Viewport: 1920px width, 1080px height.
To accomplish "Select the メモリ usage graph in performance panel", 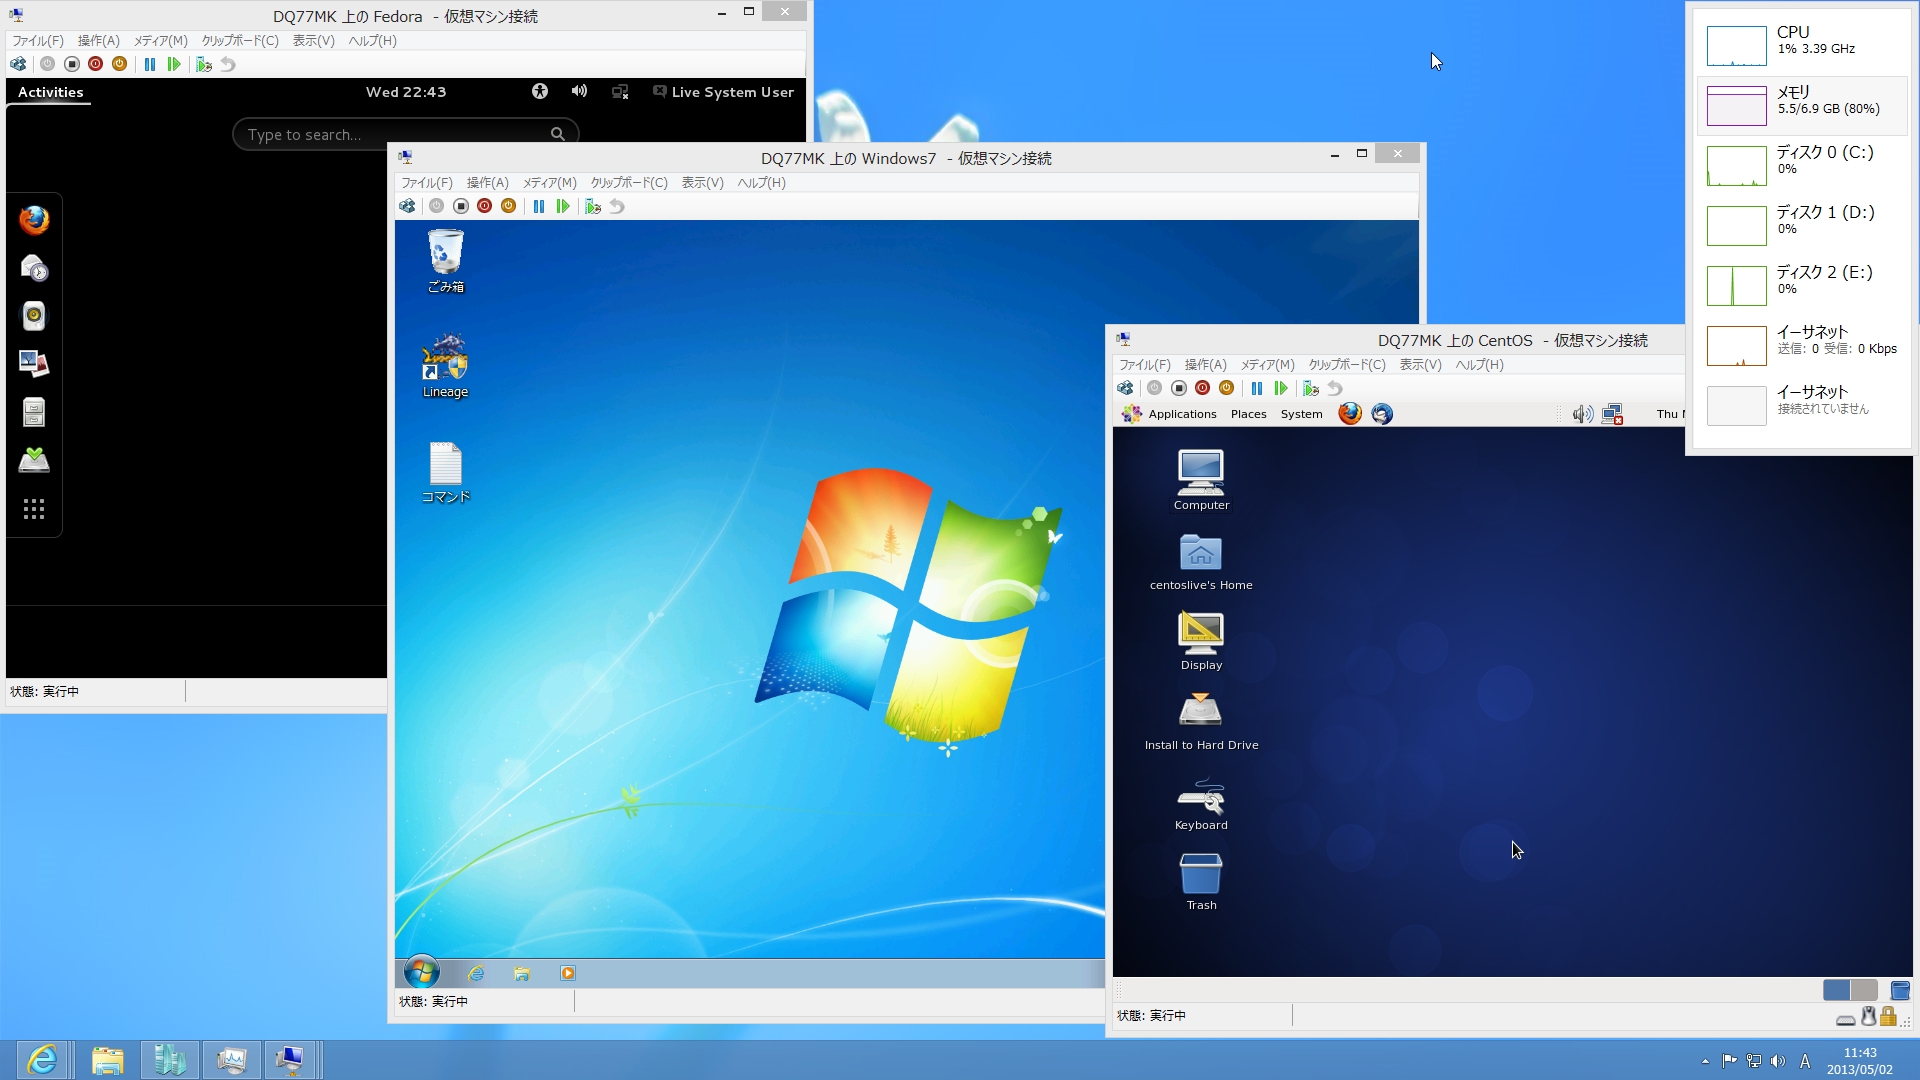I will point(1736,106).
